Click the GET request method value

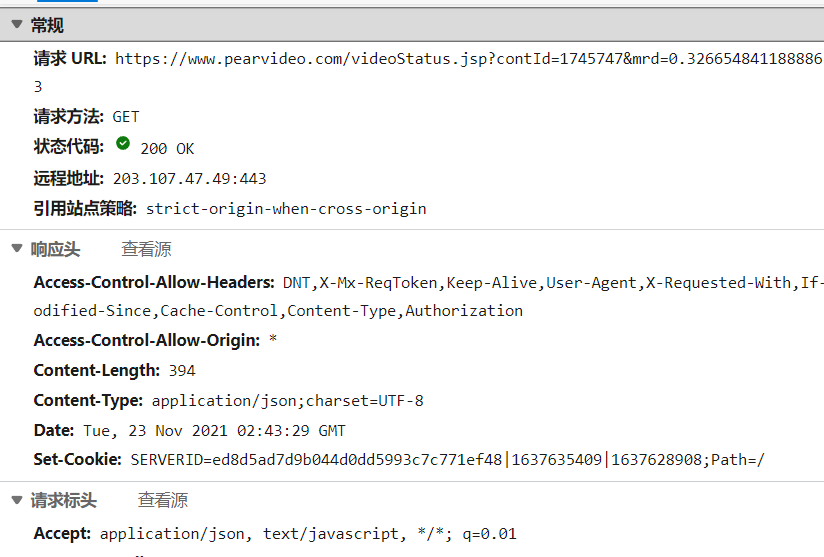[x=126, y=117]
